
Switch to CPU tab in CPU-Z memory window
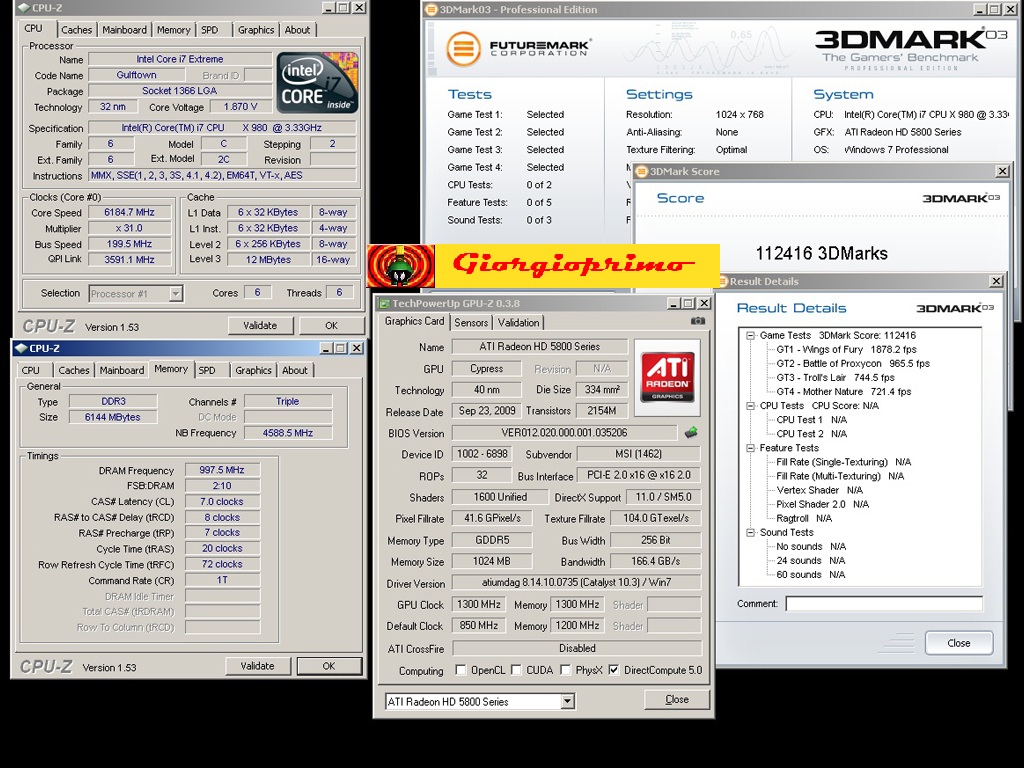click(31, 370)
